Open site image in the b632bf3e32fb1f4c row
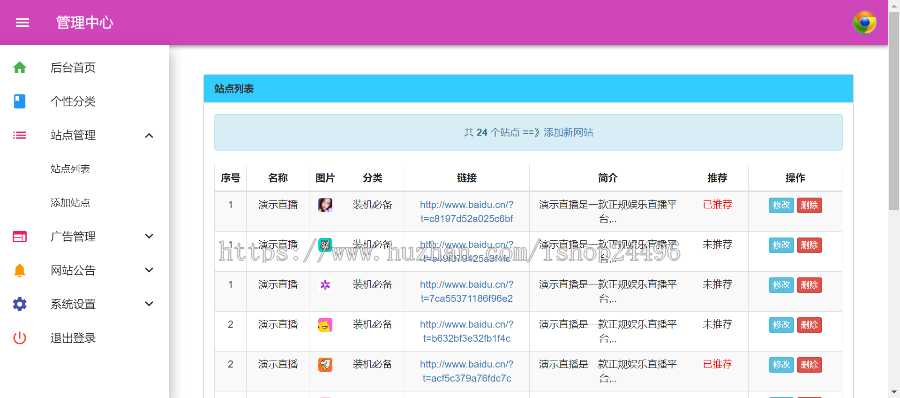Image resolution: width=900 pixels, height=398 pixels. pos(325,325)
